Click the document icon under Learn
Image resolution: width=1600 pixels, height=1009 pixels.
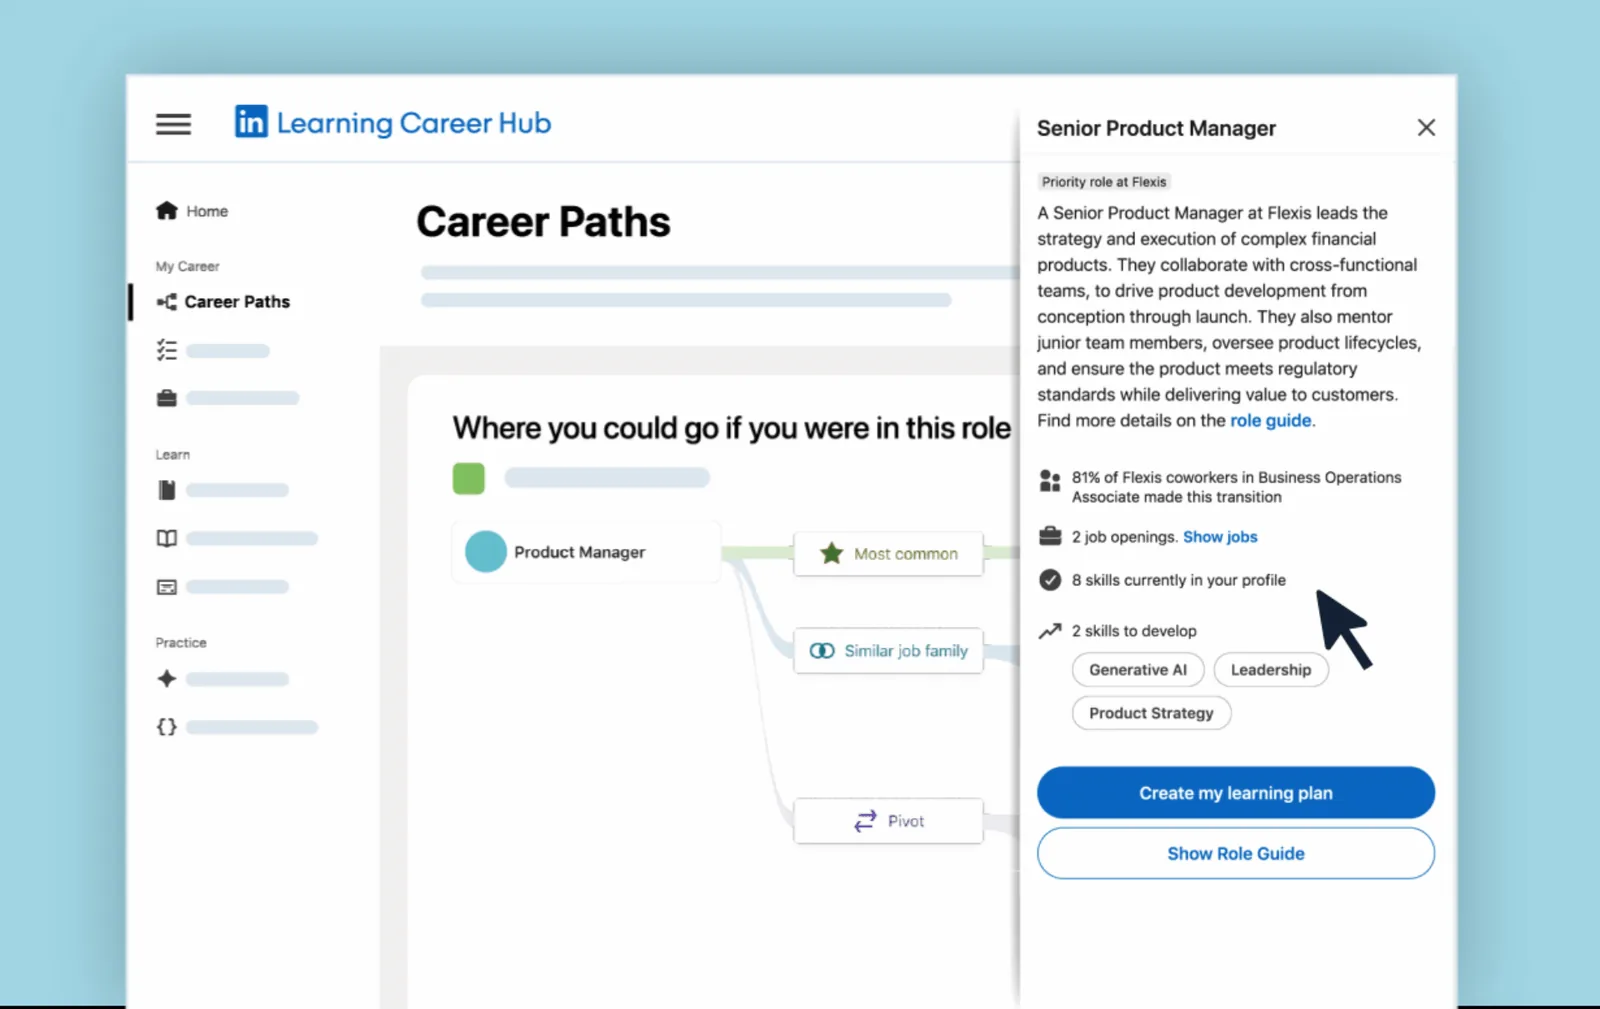pos(167,490)
